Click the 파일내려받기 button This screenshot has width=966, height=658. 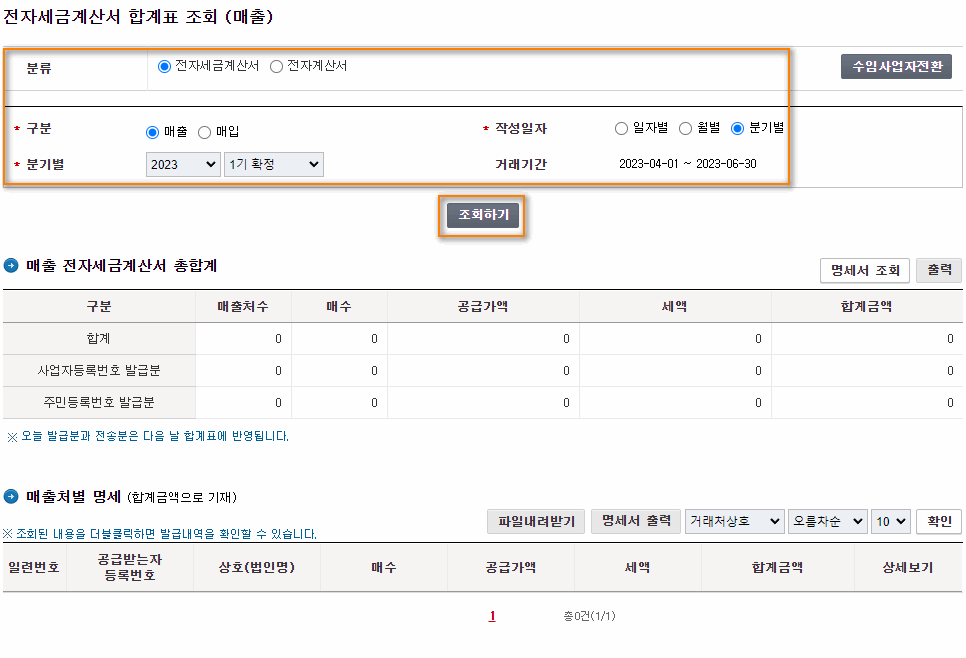[x=536, y=521]
